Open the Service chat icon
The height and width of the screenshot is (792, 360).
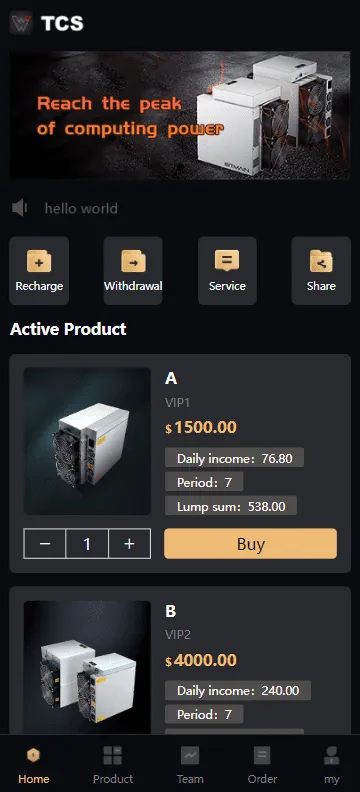(227, 261)
